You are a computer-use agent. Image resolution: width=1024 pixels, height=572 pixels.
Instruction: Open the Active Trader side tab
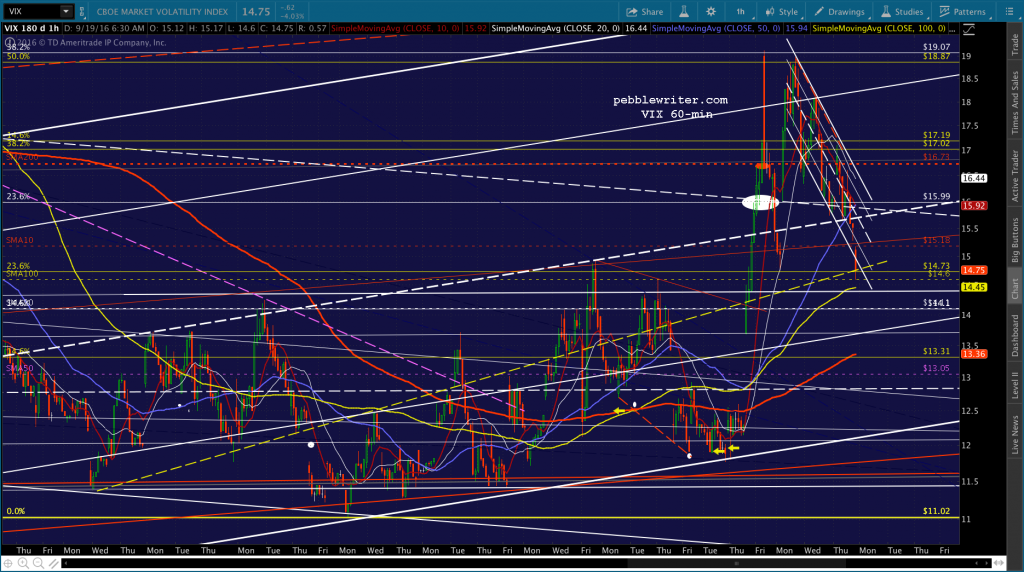[1015, 175]
